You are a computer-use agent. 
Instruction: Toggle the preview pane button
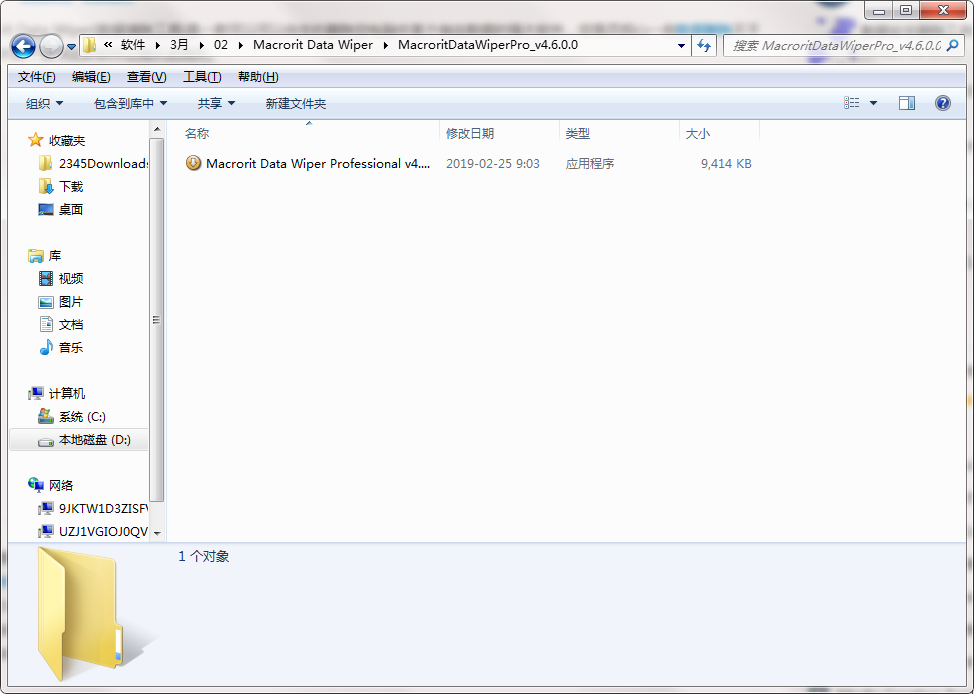(x=907, y=103)
